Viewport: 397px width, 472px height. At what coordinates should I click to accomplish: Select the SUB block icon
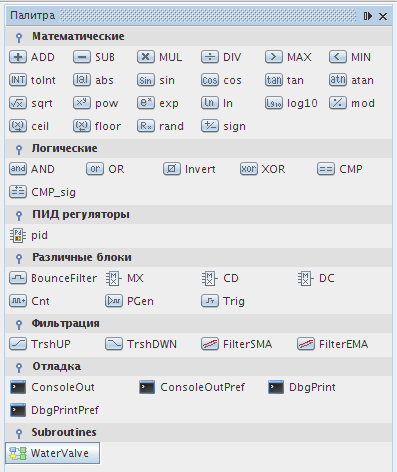82,57
